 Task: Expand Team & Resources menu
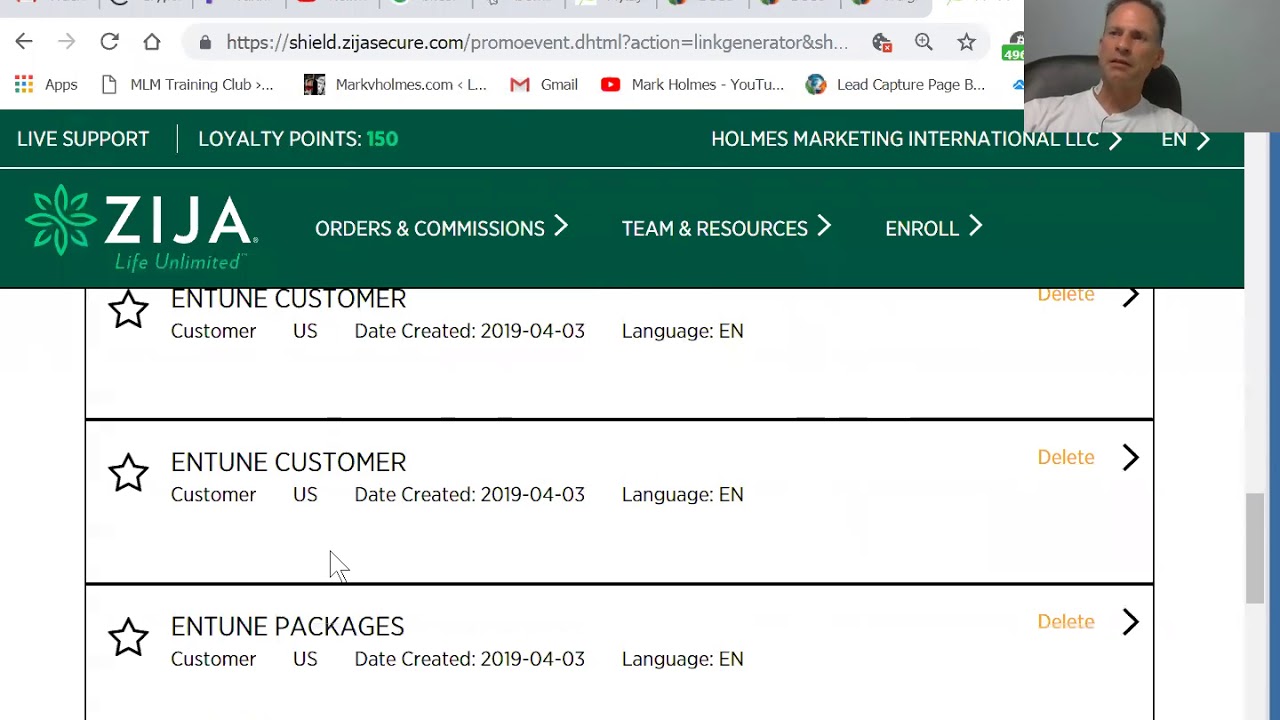coord(726,228)
